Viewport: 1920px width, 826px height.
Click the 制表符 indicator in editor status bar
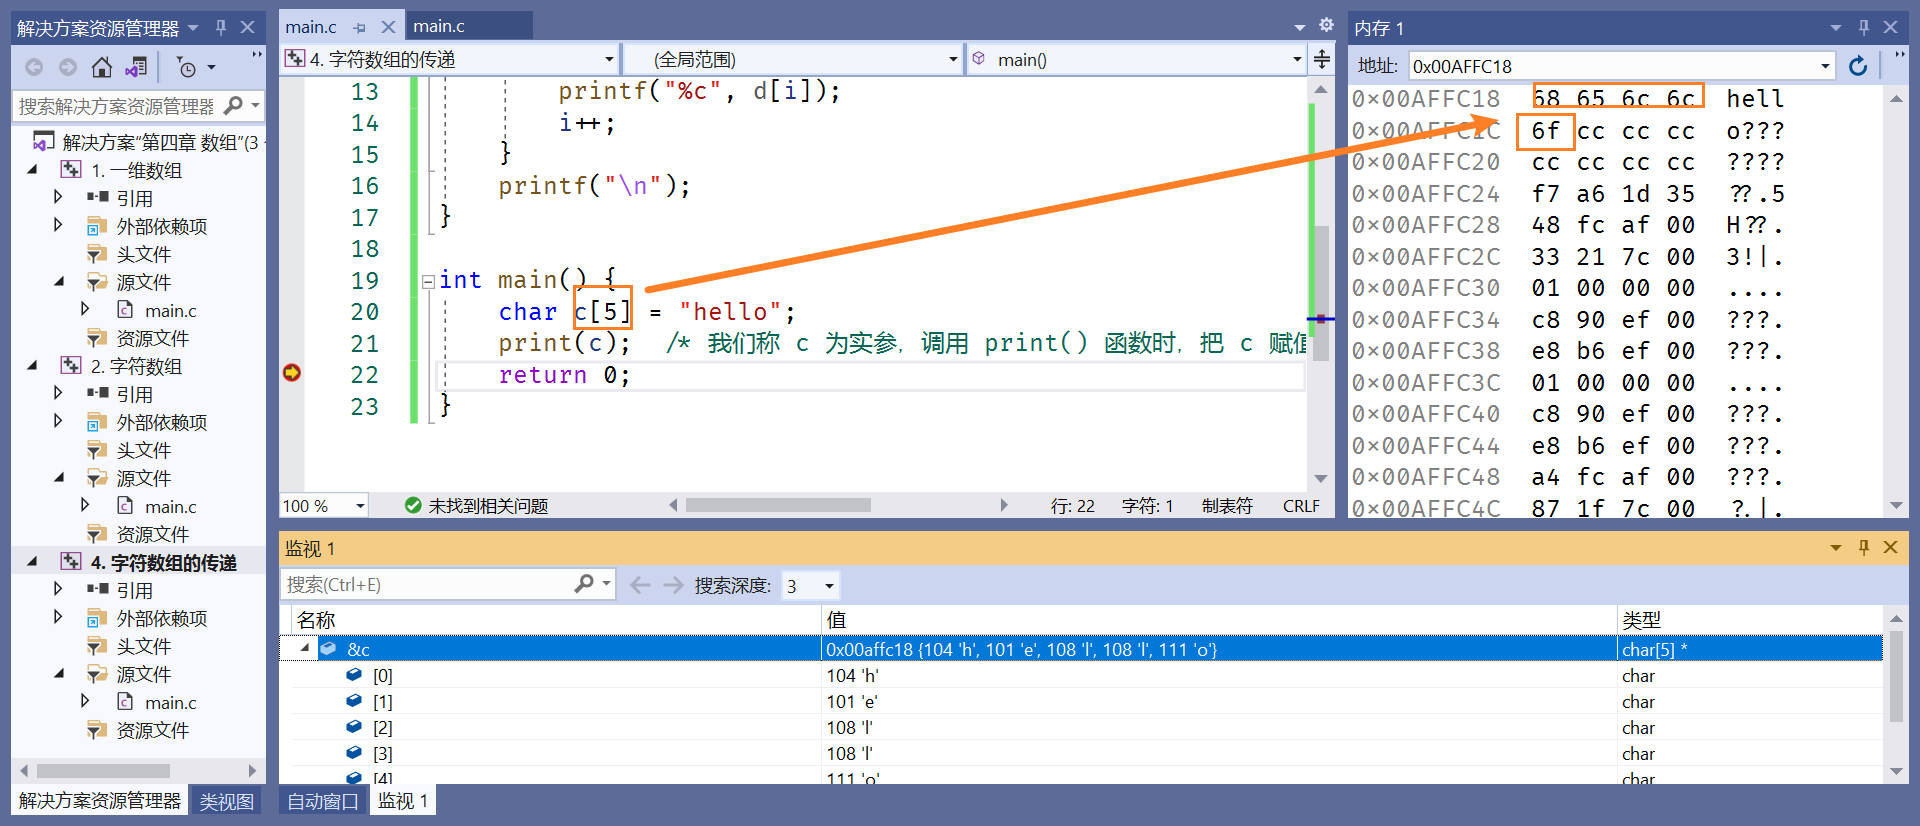(1227, 505)
